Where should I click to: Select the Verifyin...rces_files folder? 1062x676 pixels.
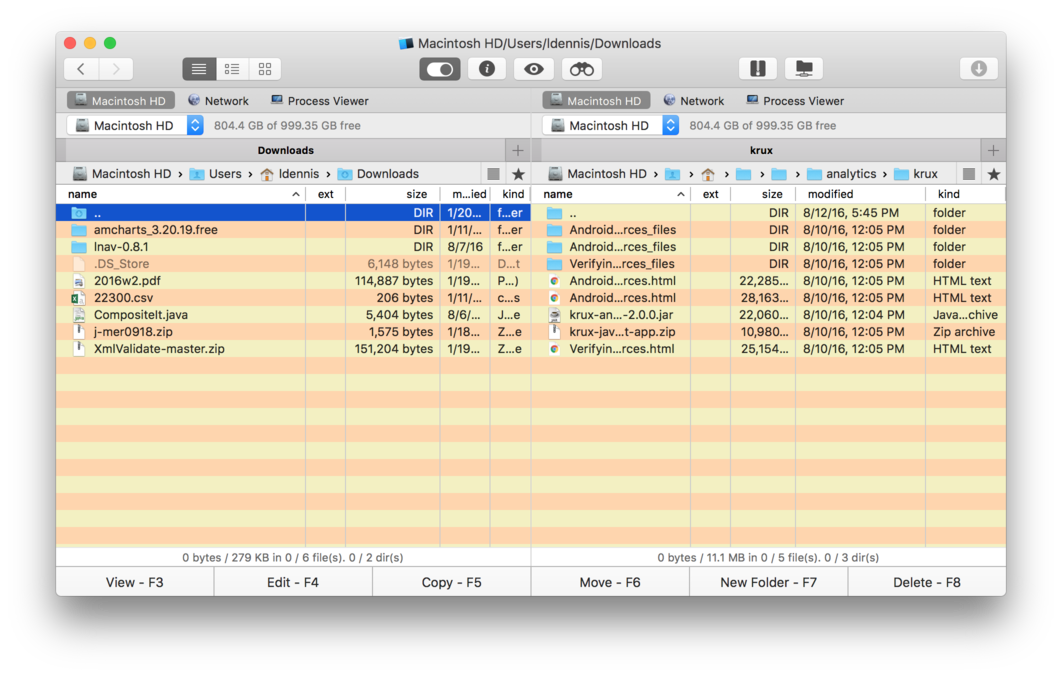point(769,263)
